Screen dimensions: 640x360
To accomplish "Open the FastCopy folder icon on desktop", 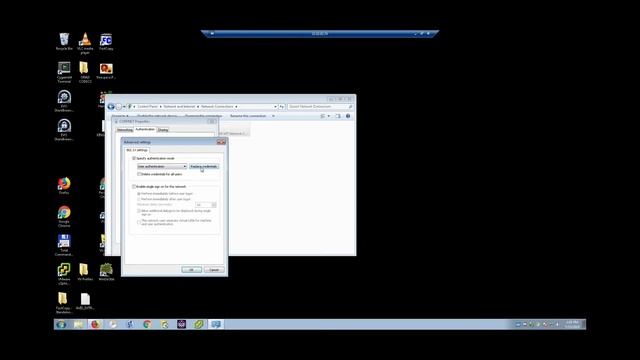I will pos(63,303).
